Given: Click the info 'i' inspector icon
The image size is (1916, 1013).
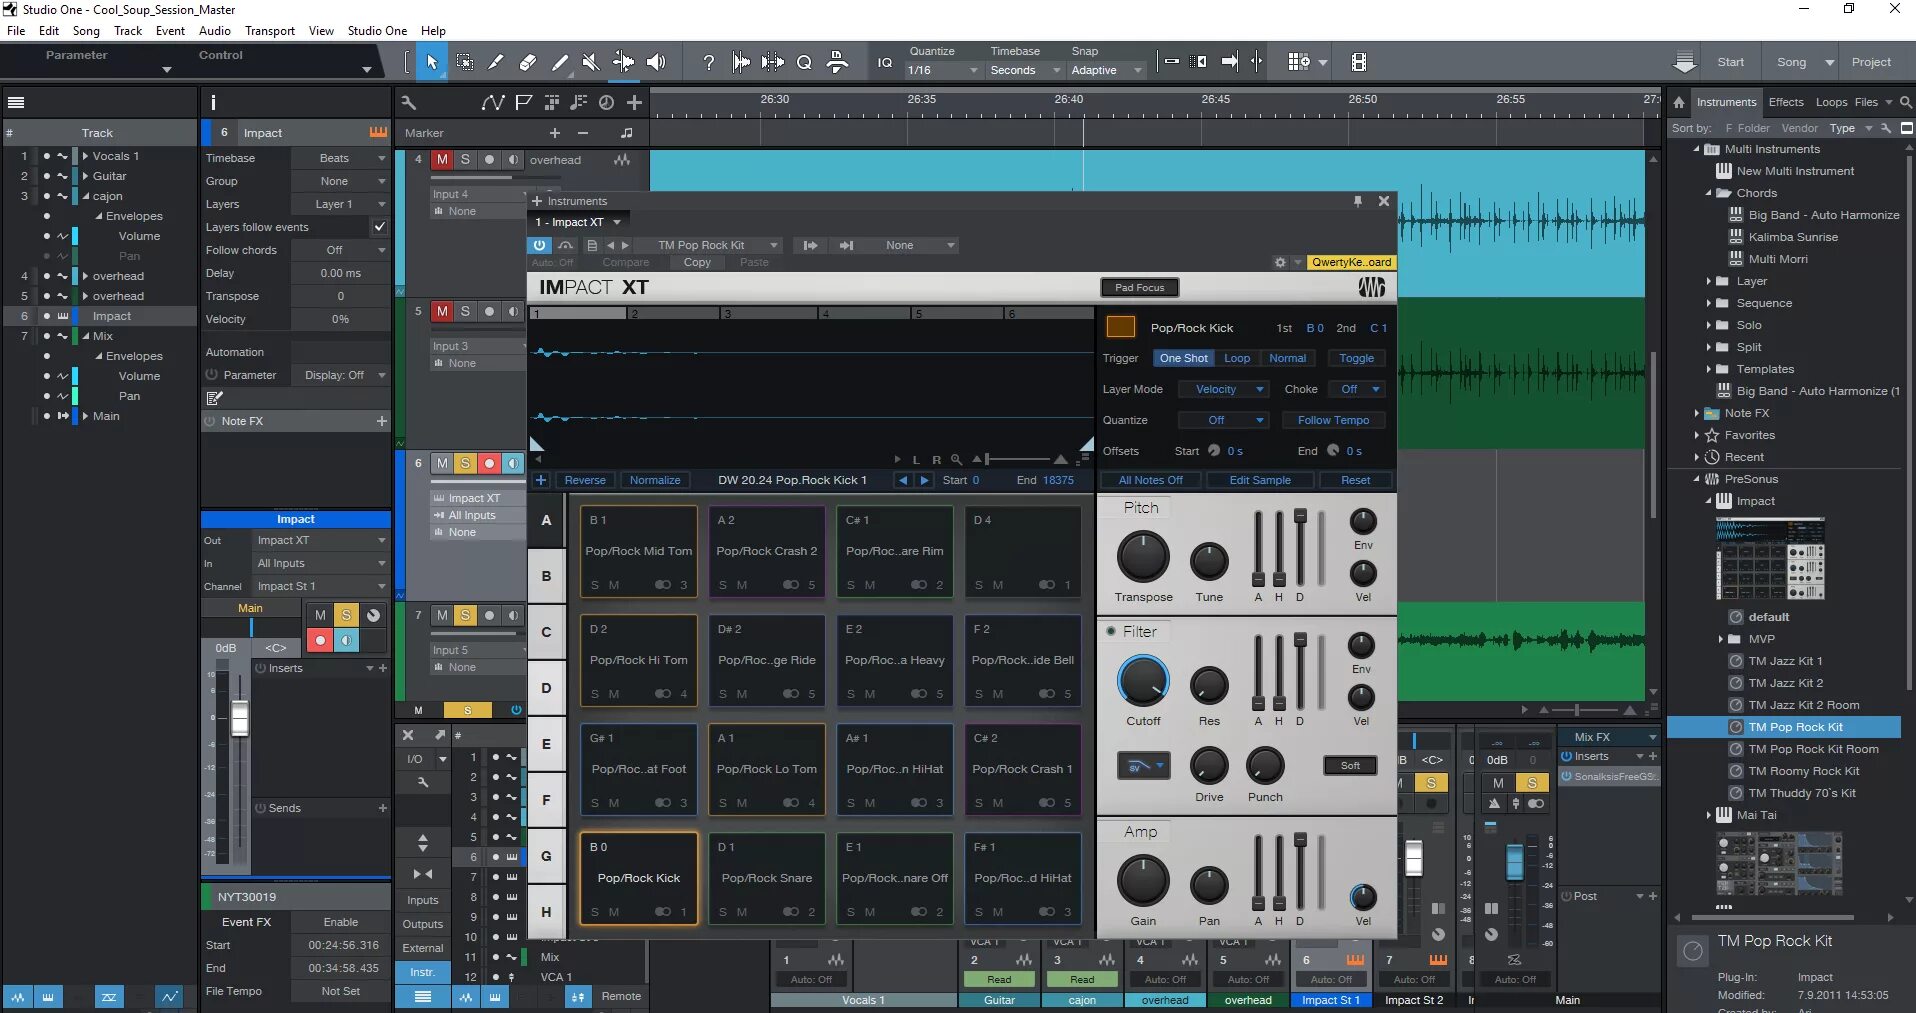Looking at the screenshot, I should click(x=213, y=102).
